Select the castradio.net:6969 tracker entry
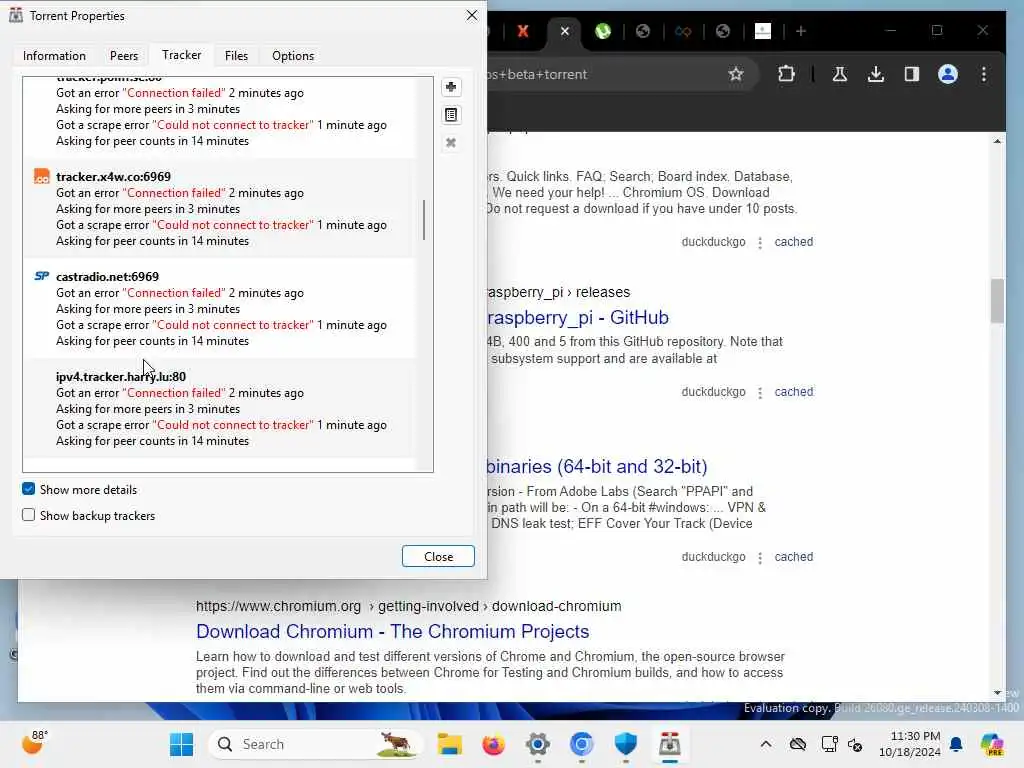The height and width of the screenshot is (768, 1024). coord(219,308)
